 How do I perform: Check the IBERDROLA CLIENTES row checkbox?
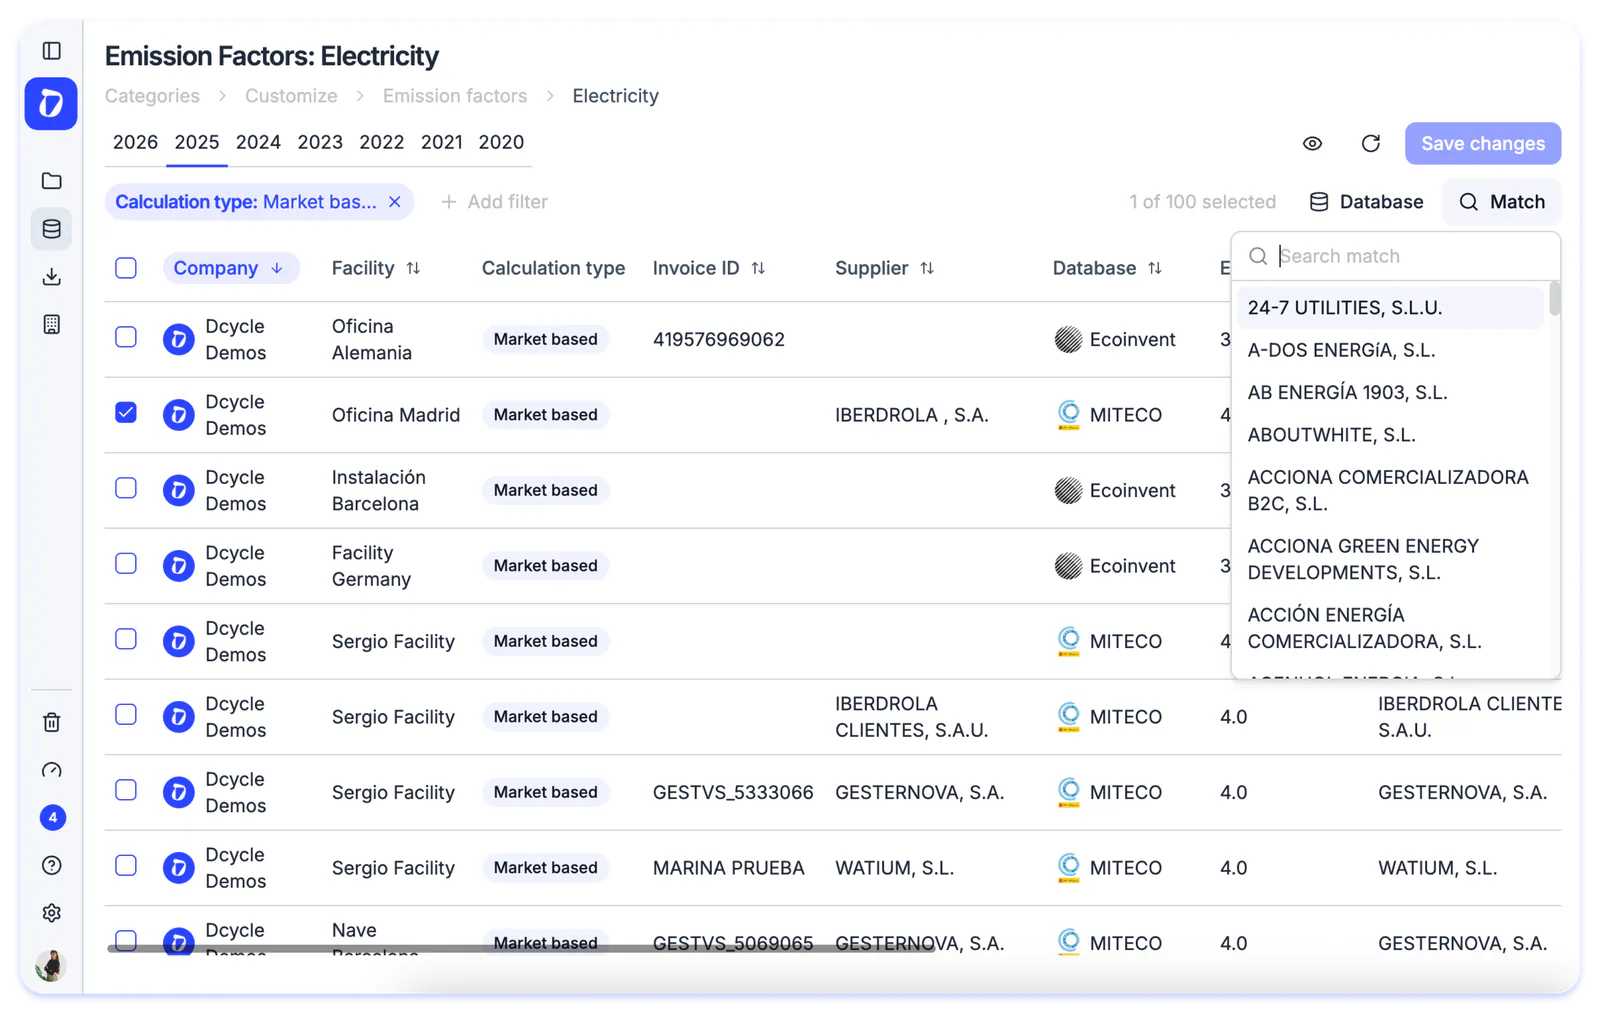(x=126, y=714)
